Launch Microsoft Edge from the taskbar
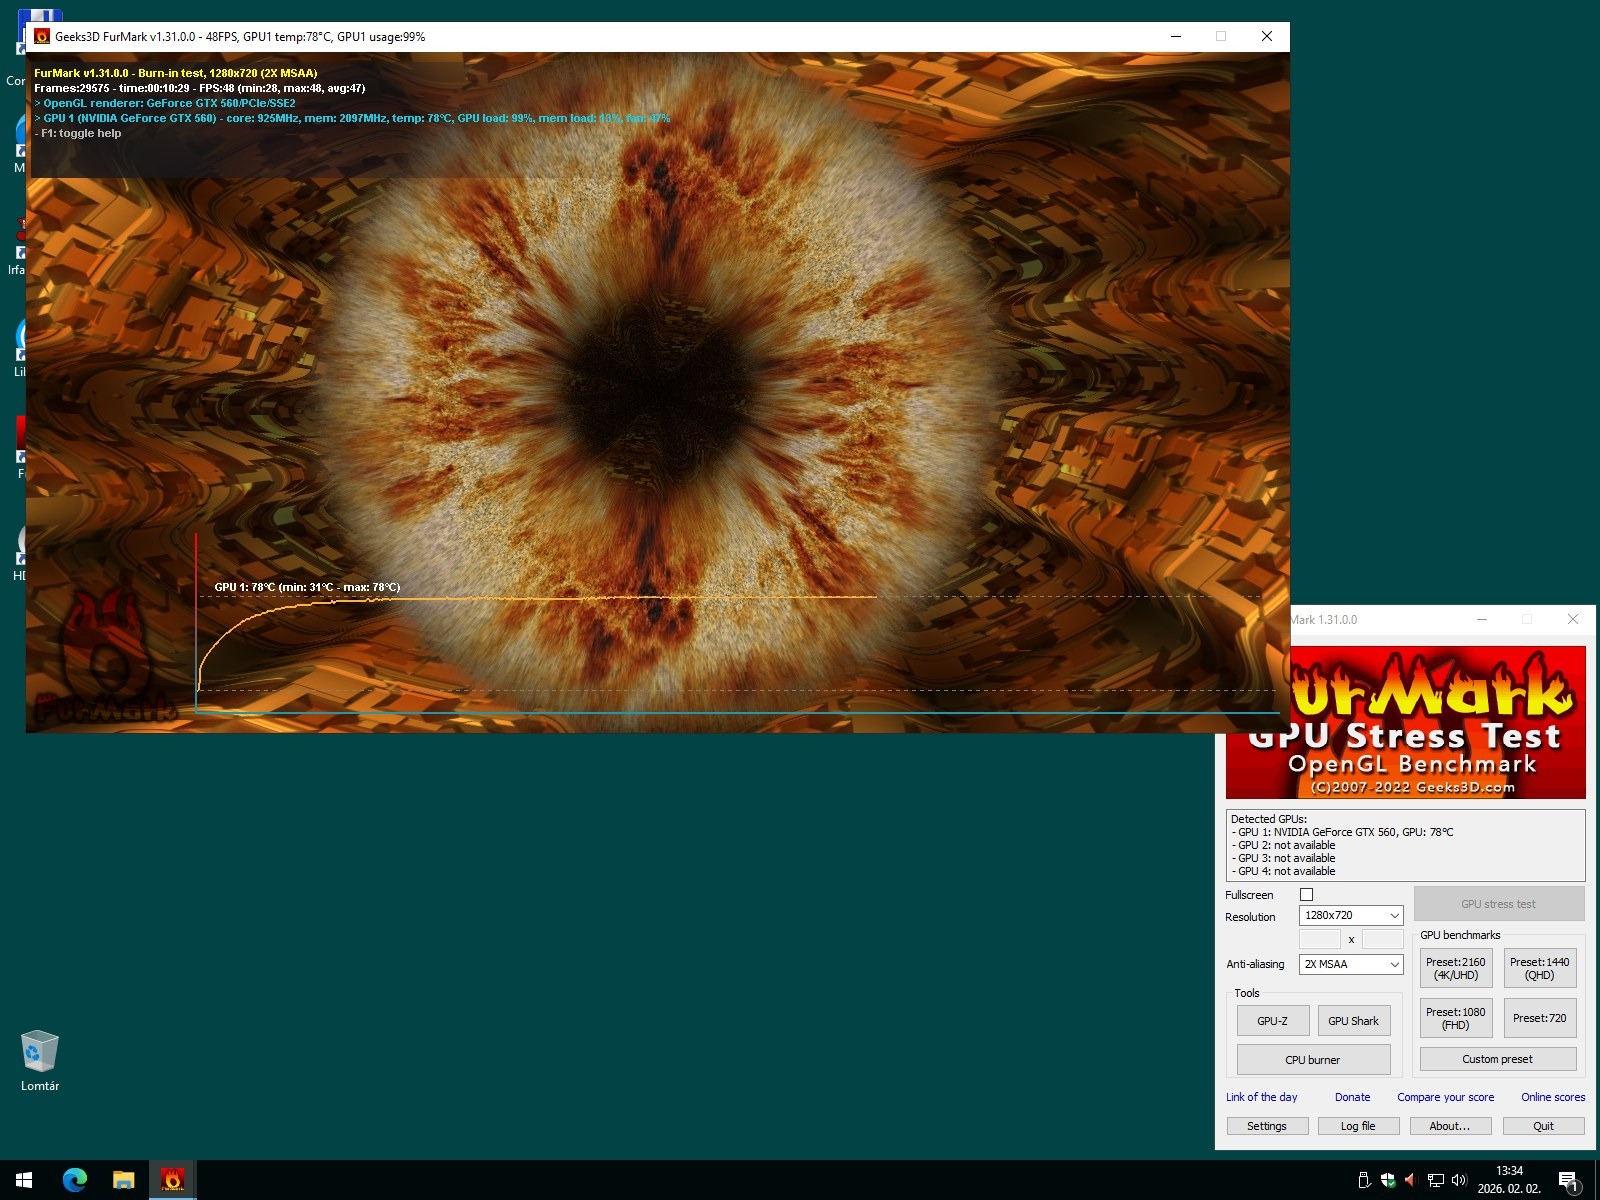The height and width of the screenshot is (1200, 1600). pos(75,1180)
